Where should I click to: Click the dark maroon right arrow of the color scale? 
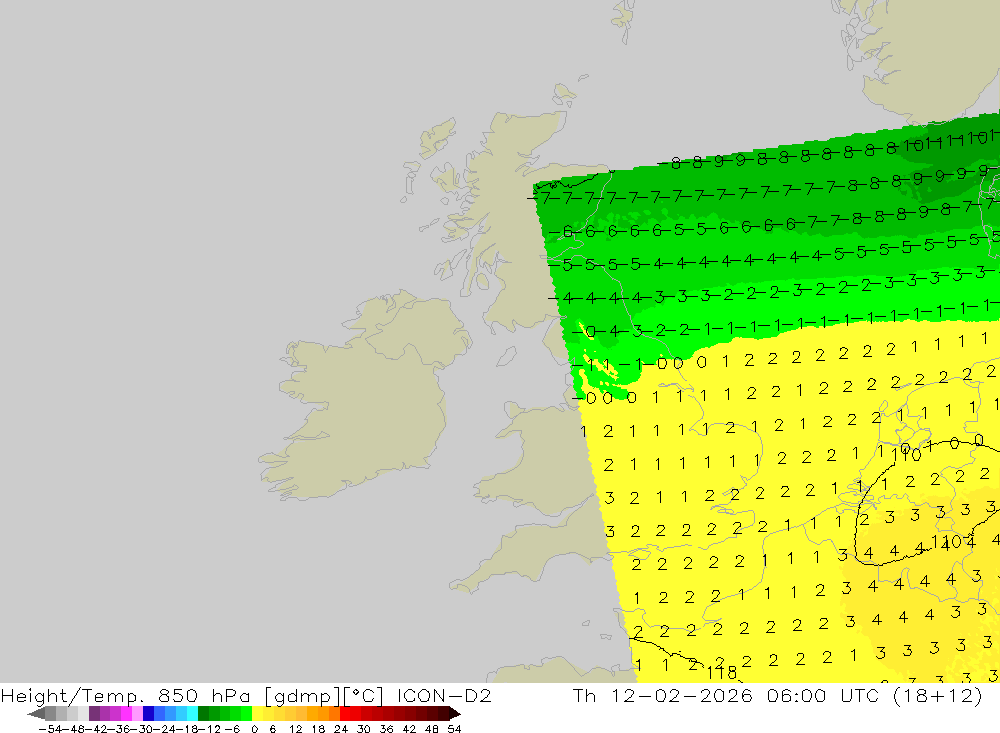click(453, 713)
